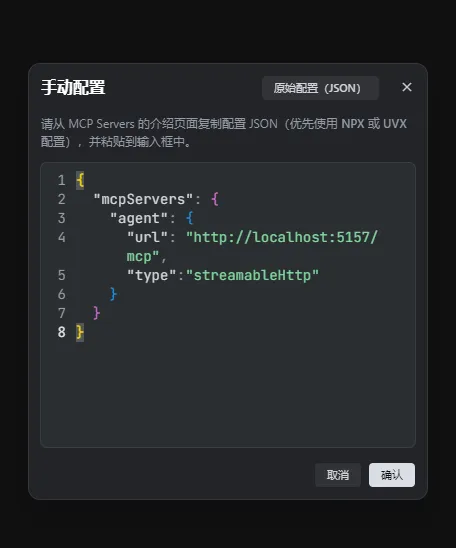Click the http://localhost:5157/ URL string
The width and height of the screenshot is (456, 548).
pyautogui.click(x=282, y=238)
